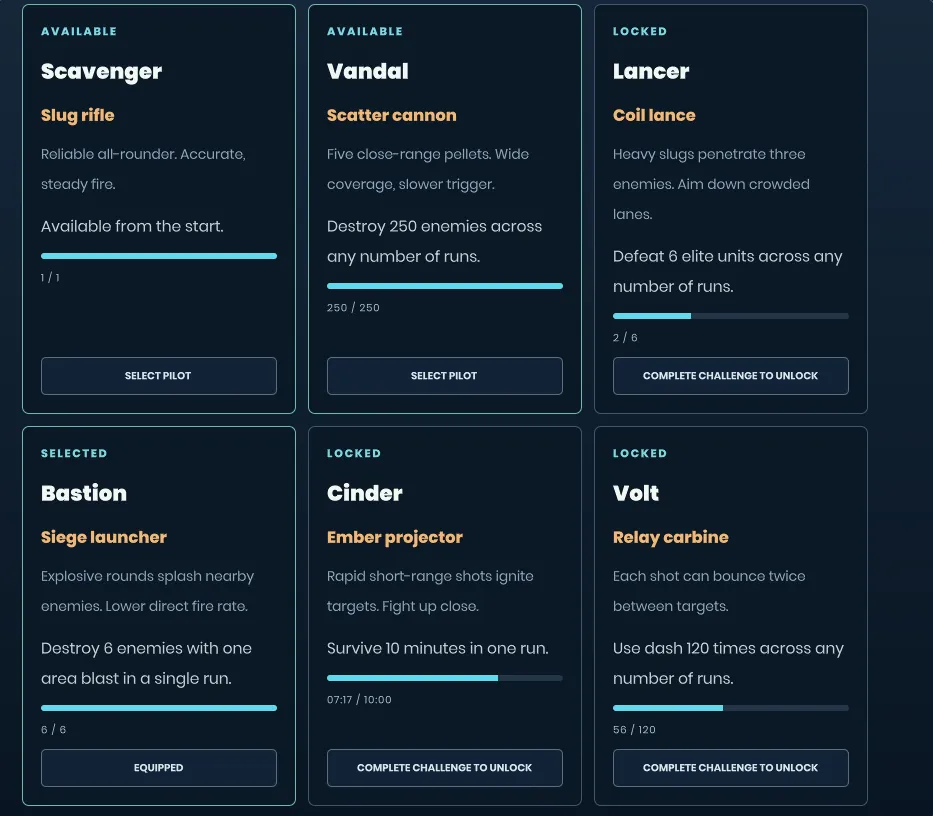Click the LOCKED status on Volt card
The height and width of the screenshot is (816, 933).
[640, 454]
